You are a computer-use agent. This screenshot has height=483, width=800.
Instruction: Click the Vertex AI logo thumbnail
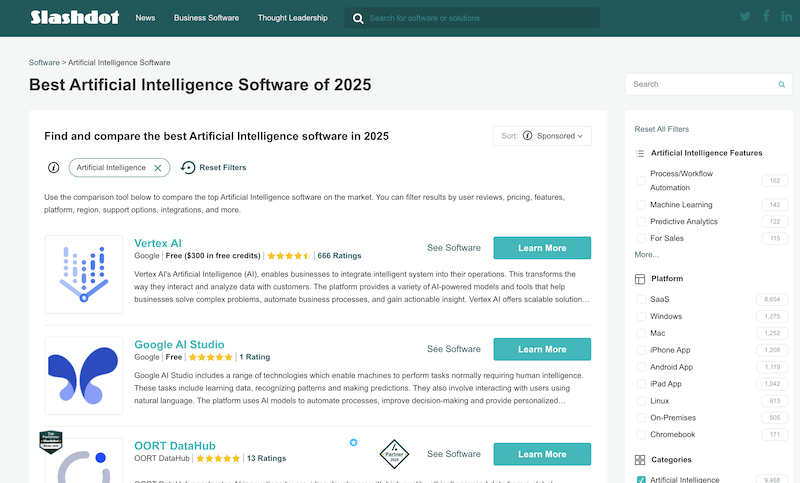click(x=84, y=274)
